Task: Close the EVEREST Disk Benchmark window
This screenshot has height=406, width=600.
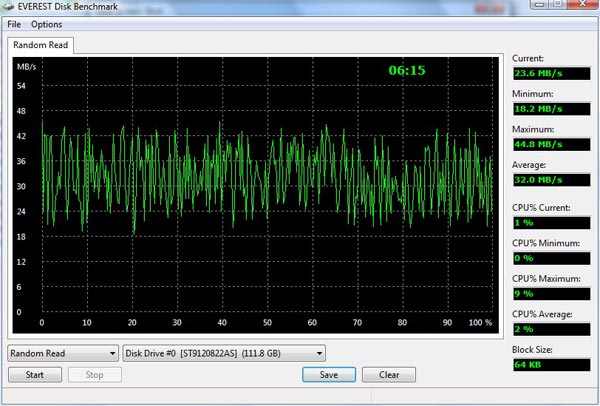Action: 583,4
